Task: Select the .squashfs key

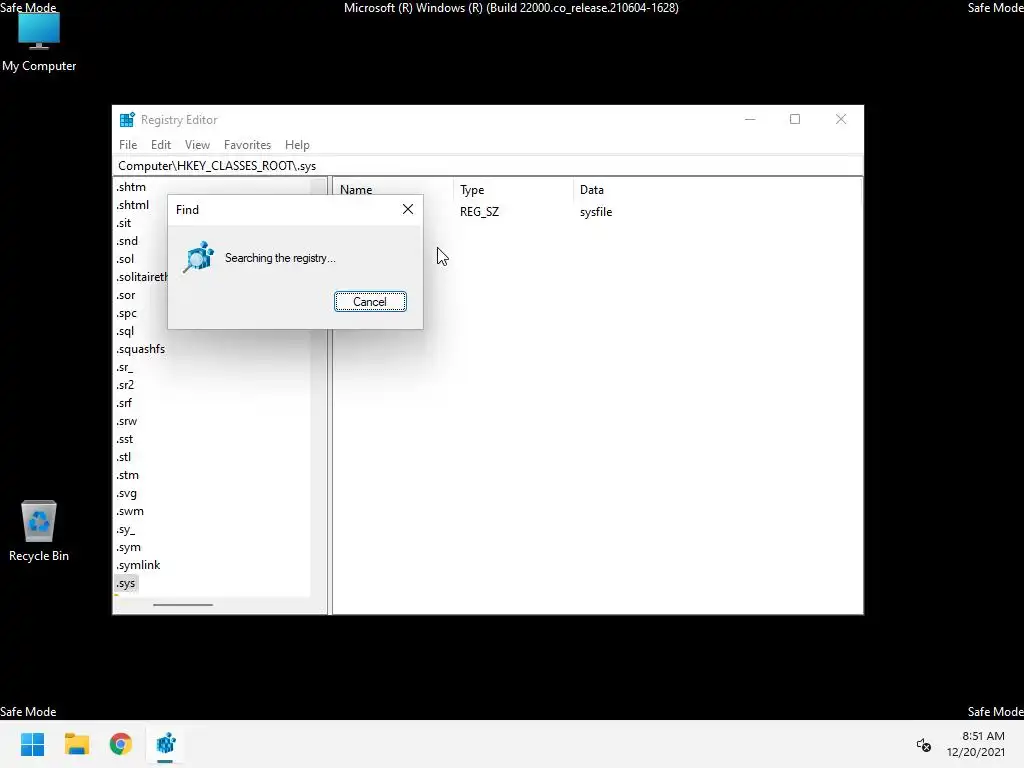Action: click(x=140, y=349)
